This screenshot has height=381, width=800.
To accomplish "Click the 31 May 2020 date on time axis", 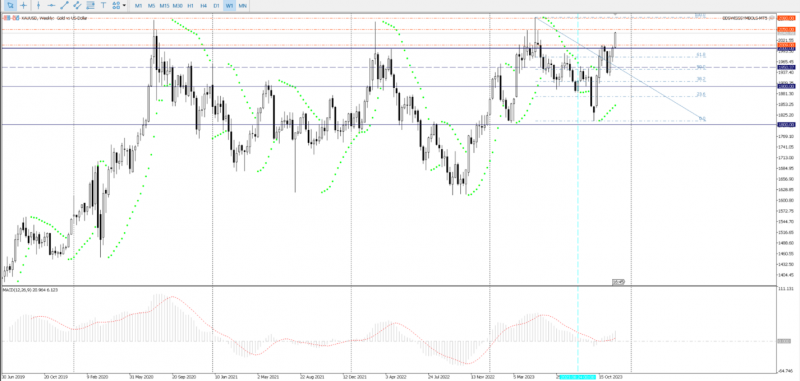I will tap(142, 377).
